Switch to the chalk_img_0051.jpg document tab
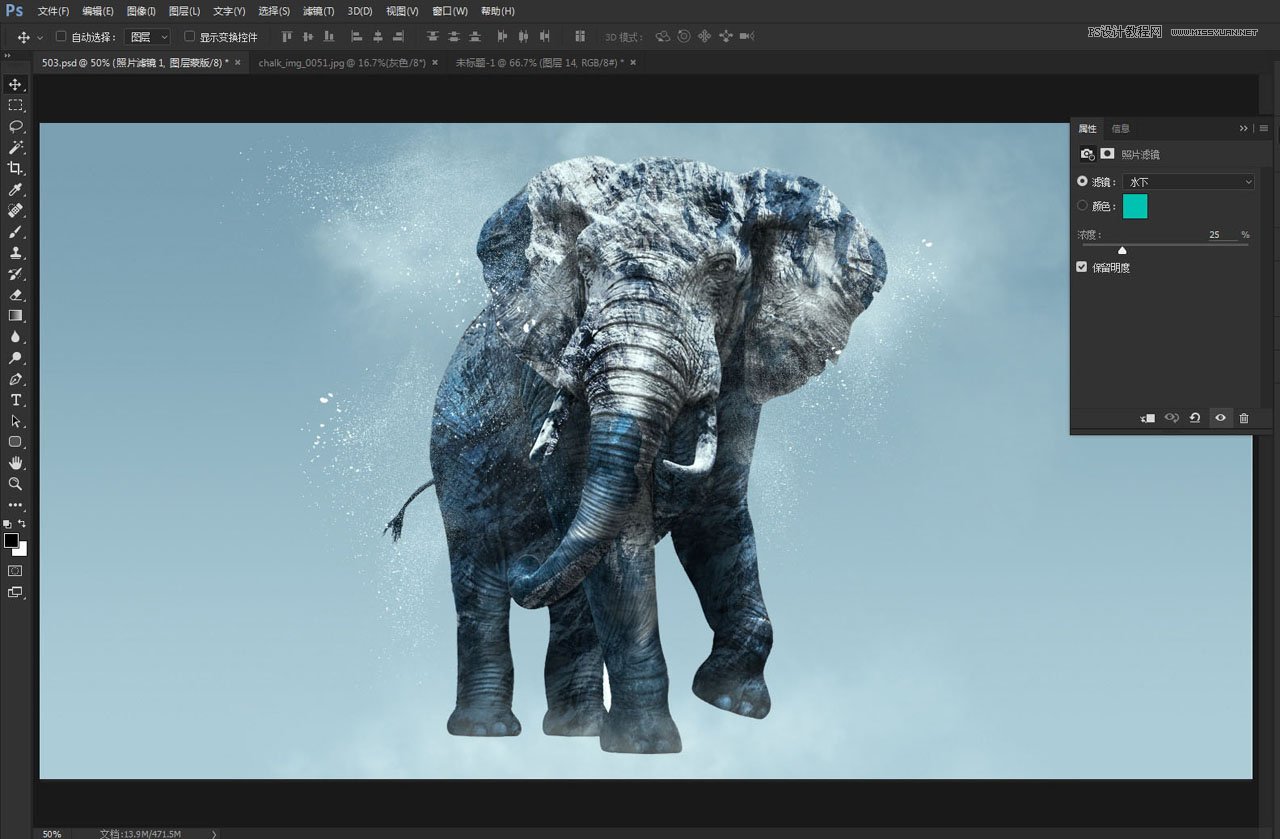1280x839 pixels. click(342, 62)
